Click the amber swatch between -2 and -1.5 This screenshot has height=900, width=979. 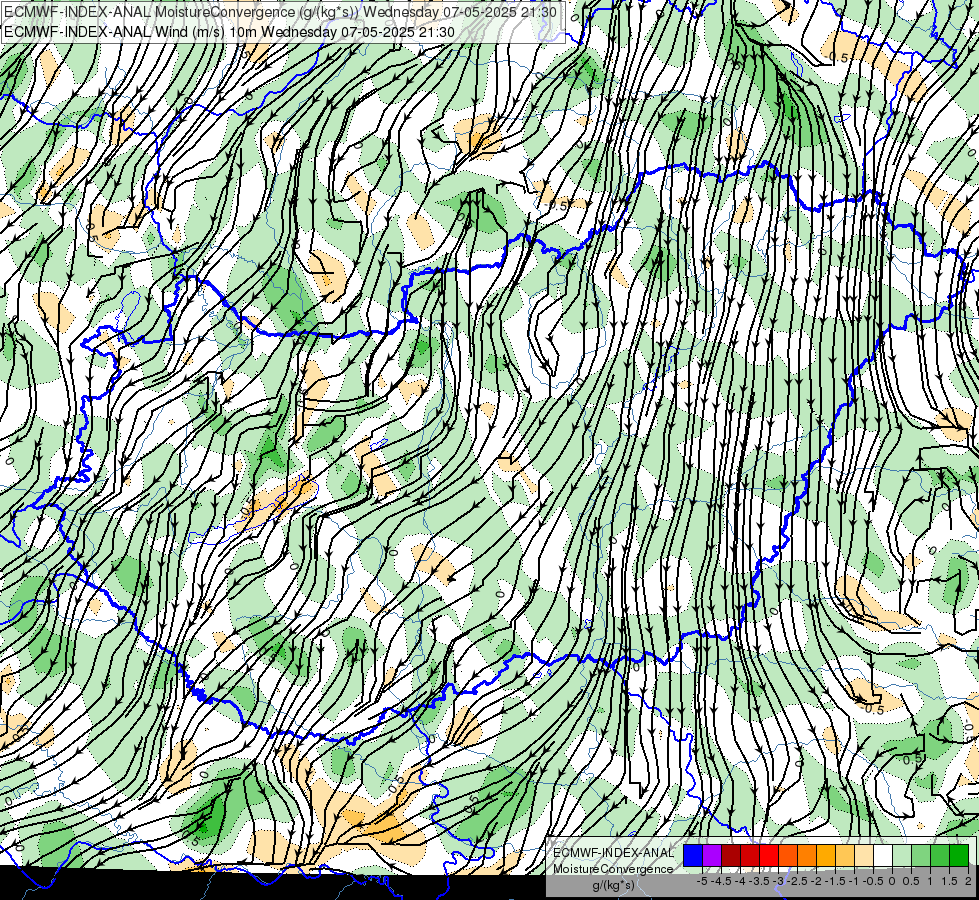tap(826, 855)
